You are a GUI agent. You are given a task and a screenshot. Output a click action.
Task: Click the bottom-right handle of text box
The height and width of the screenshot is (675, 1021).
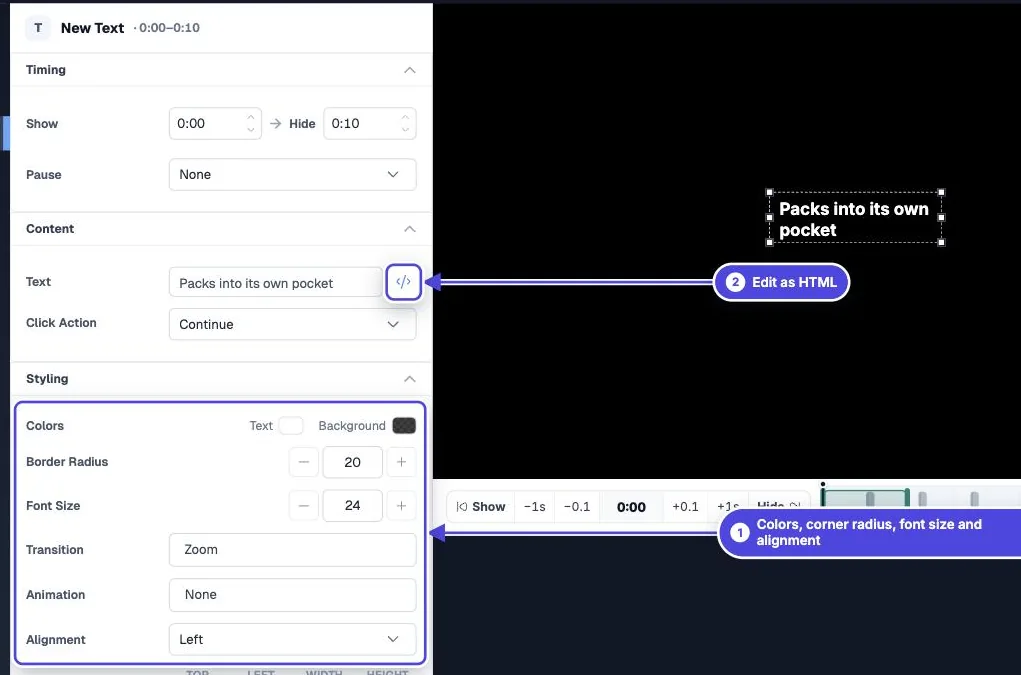click(x=942, y=242)
